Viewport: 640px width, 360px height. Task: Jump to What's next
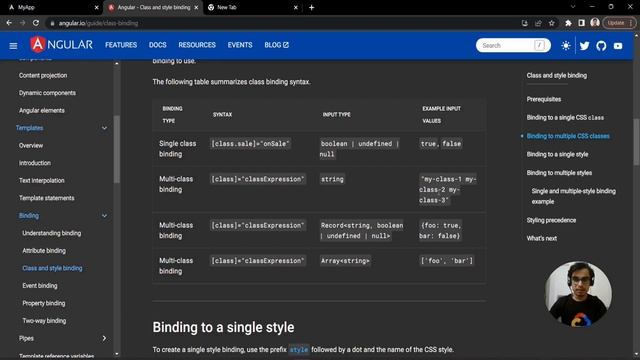tap(542, 239)
